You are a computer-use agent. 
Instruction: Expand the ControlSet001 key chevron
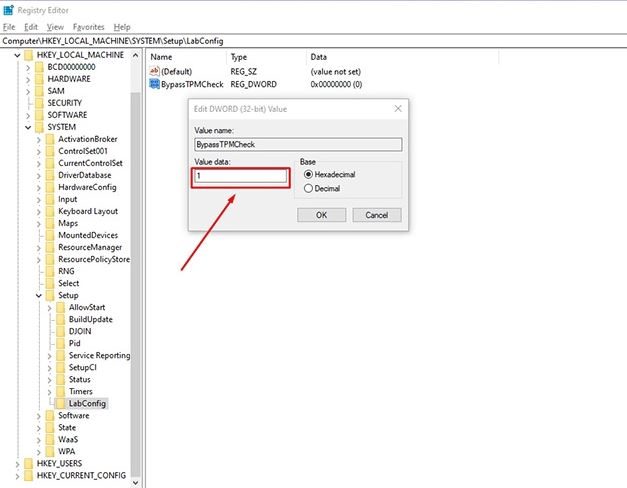[39, 151]
